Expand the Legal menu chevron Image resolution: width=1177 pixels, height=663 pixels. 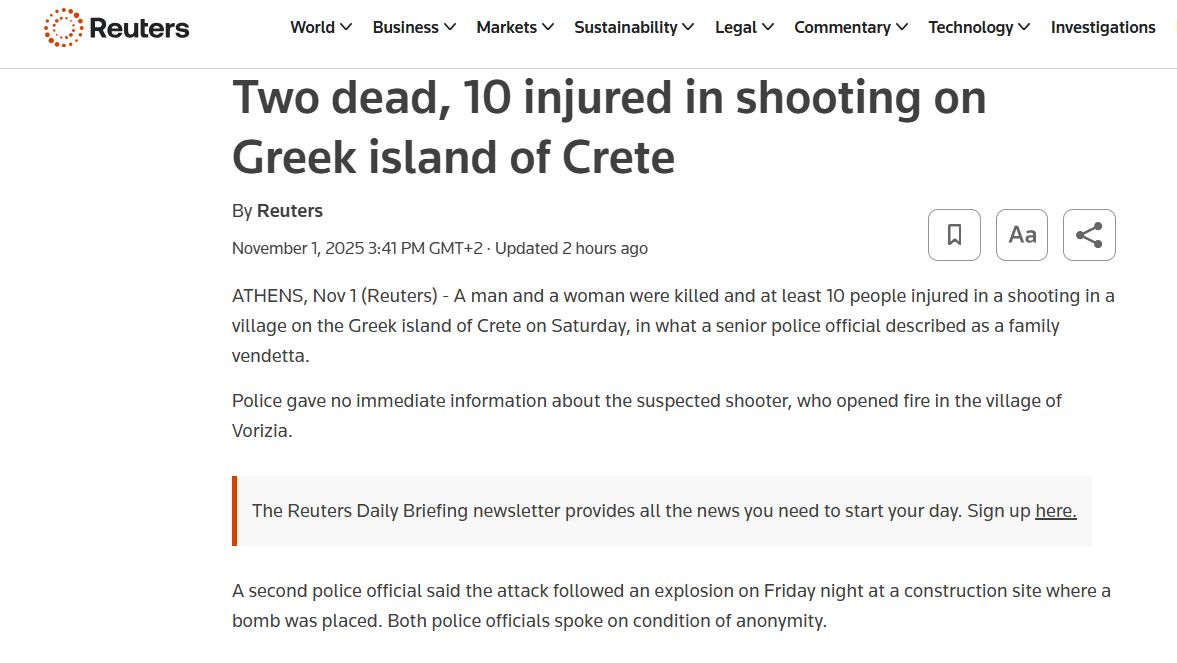[768, 28]
